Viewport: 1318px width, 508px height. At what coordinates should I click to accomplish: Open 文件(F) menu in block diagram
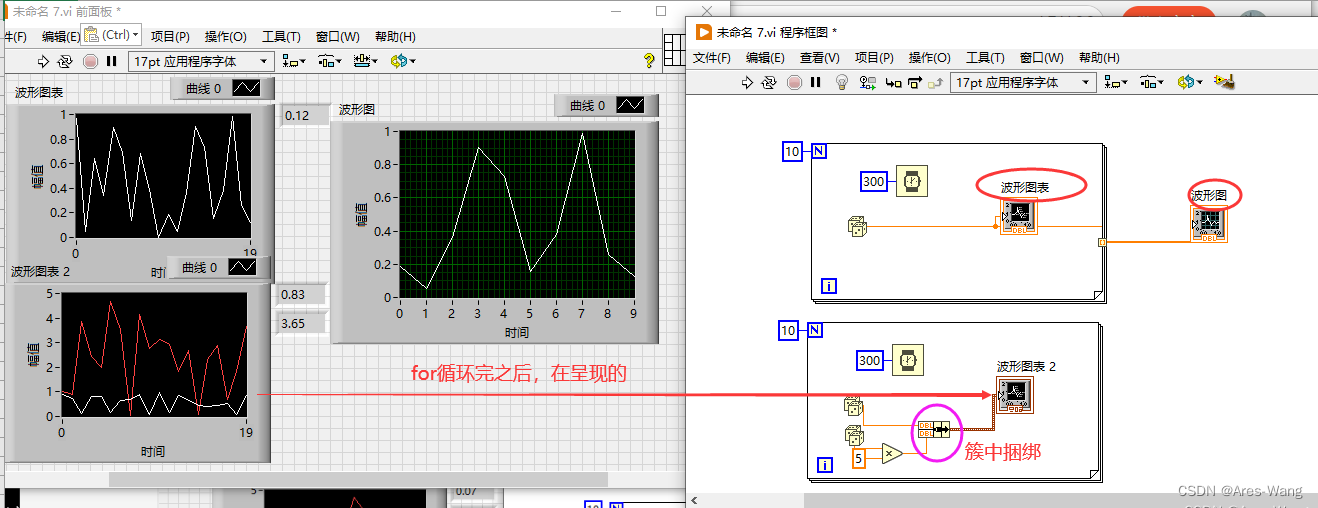[x=713, y=58]
